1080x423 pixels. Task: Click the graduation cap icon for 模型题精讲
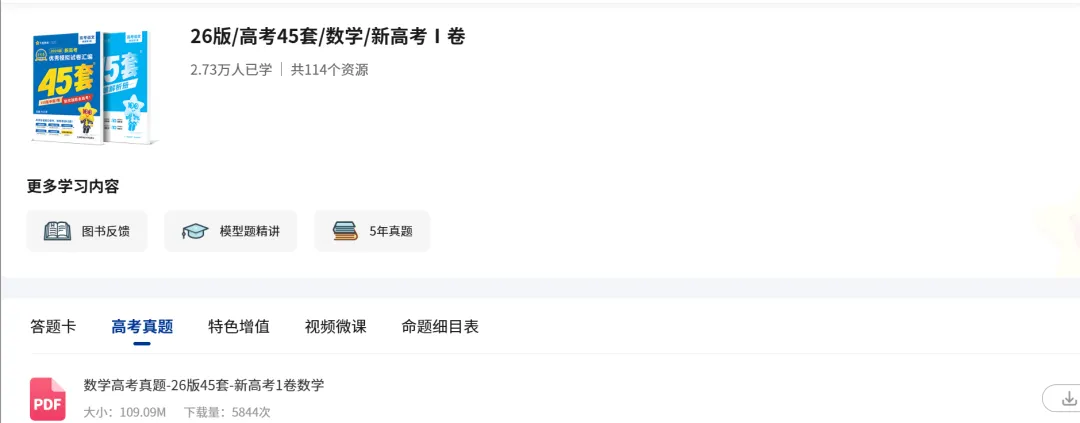coord(195,231)
